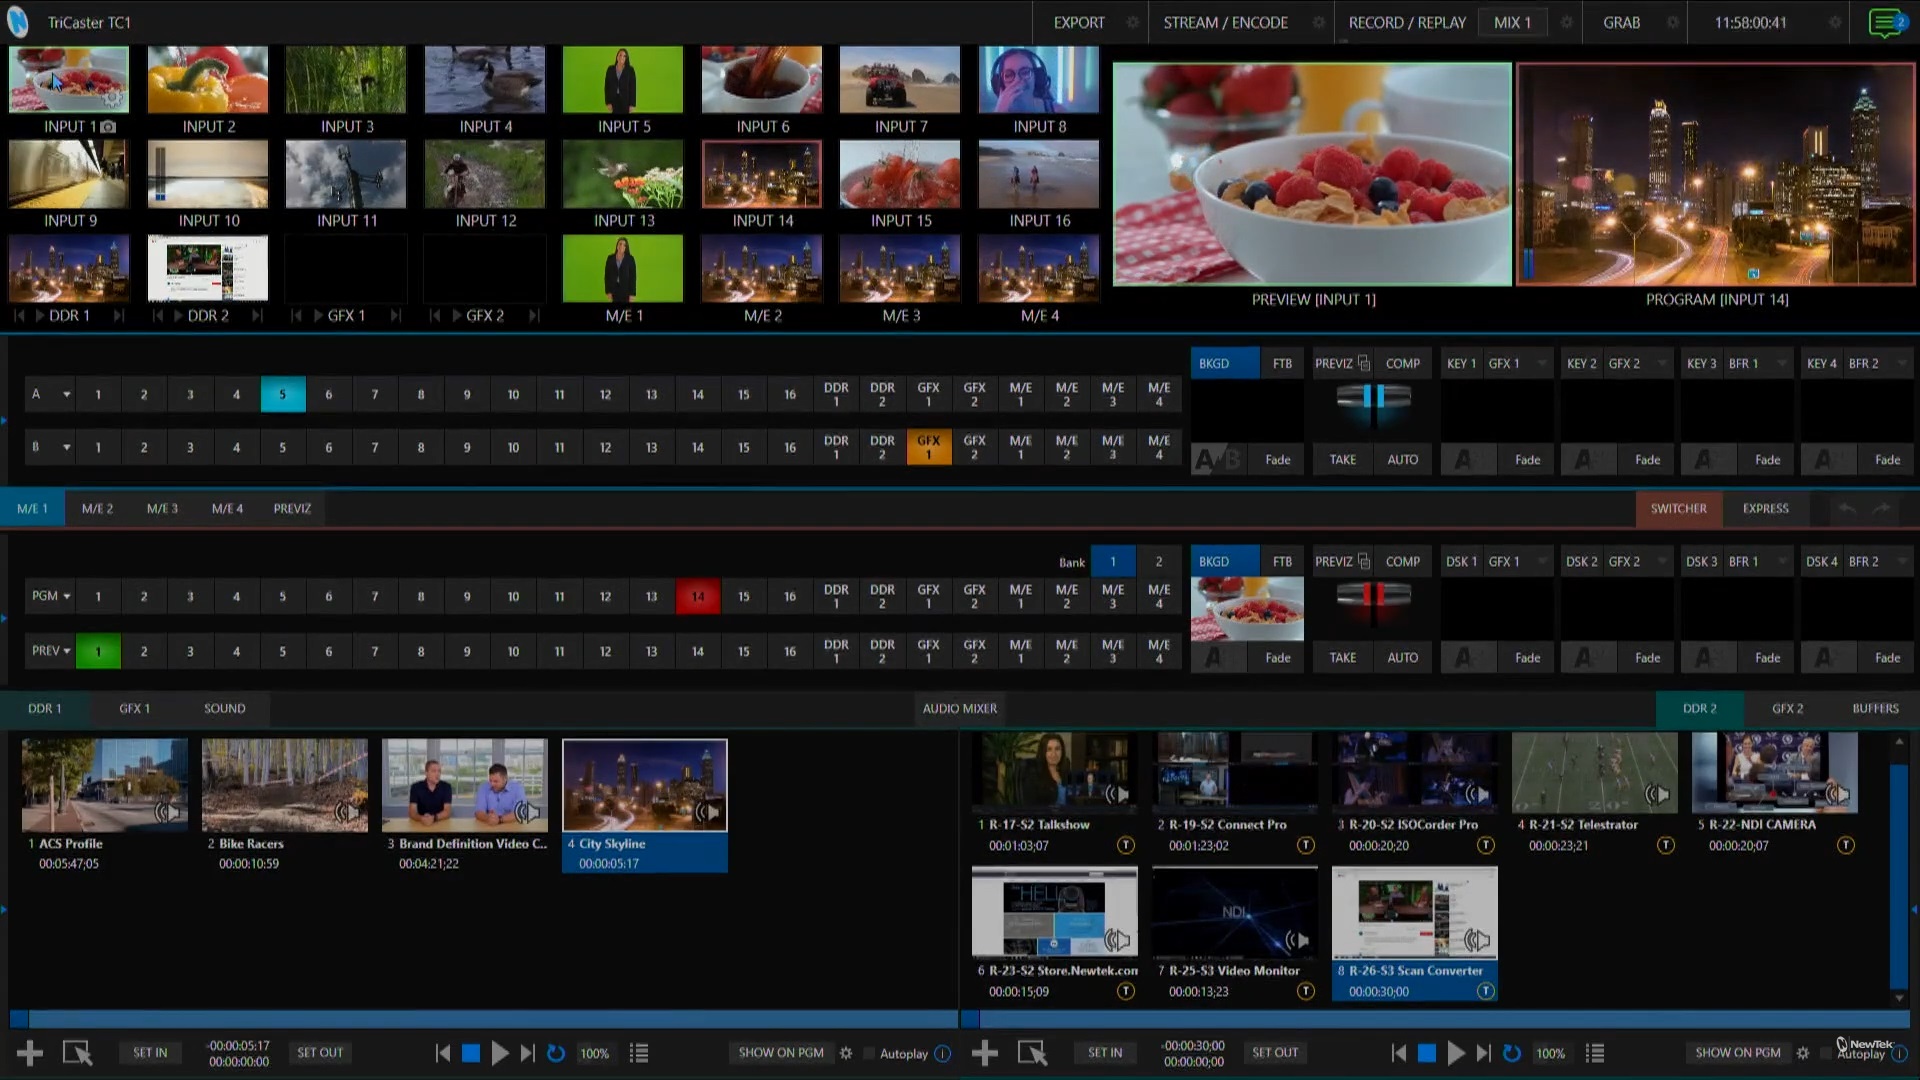
Task: Open the SOUND tab
Action: pyautogui.click(x=224, y=709)
